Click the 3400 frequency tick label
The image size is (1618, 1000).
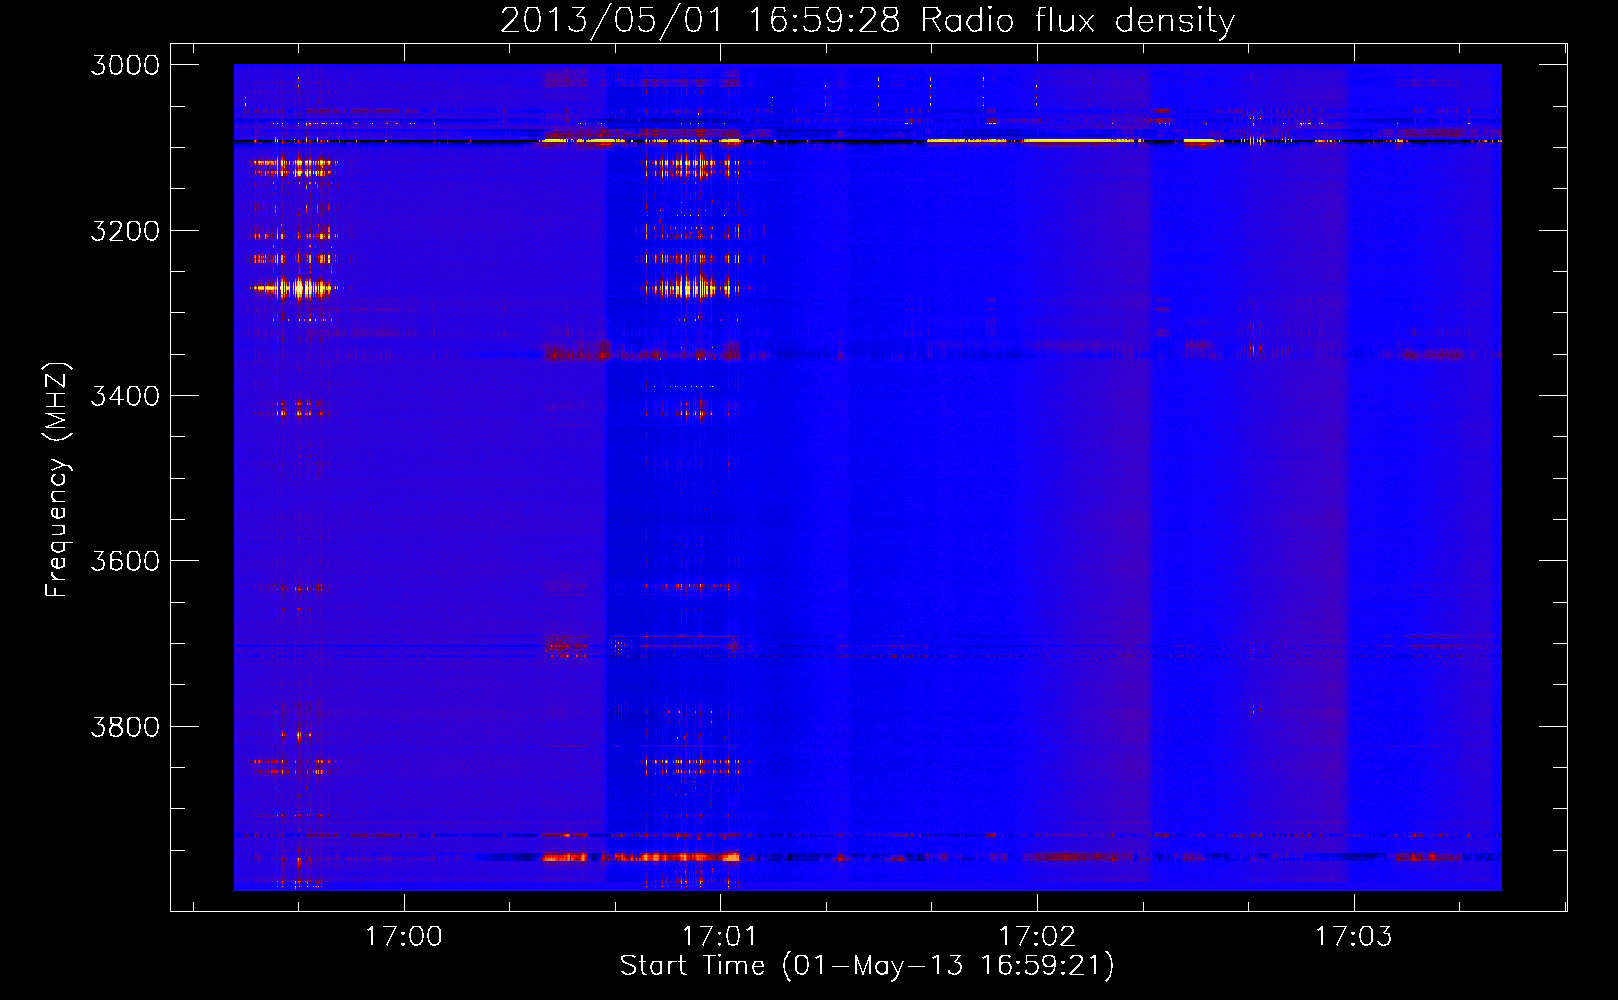125,396
